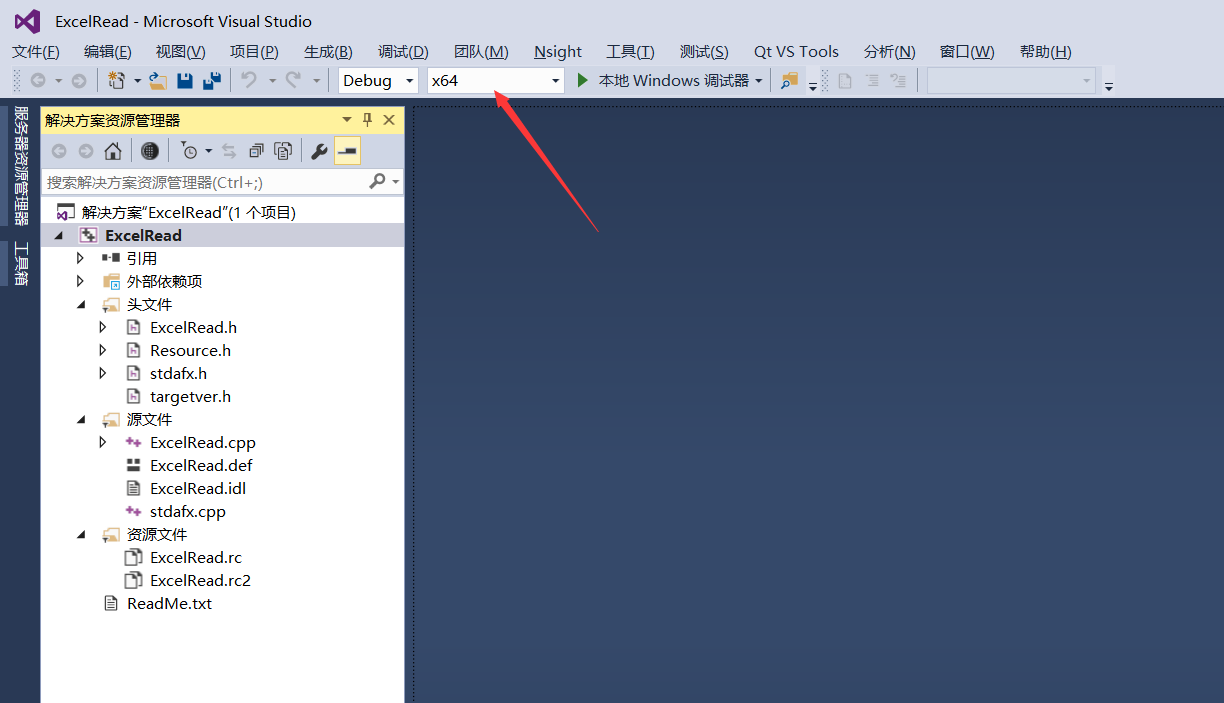The image size is (1224, 703).
Task: Click the Home icon in Solution Explorer
Action: point(113,151)
